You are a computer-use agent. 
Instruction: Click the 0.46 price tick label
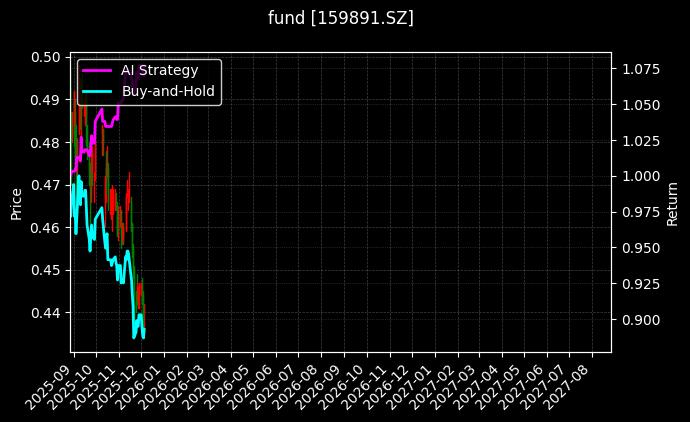click(x=46, y=228)
